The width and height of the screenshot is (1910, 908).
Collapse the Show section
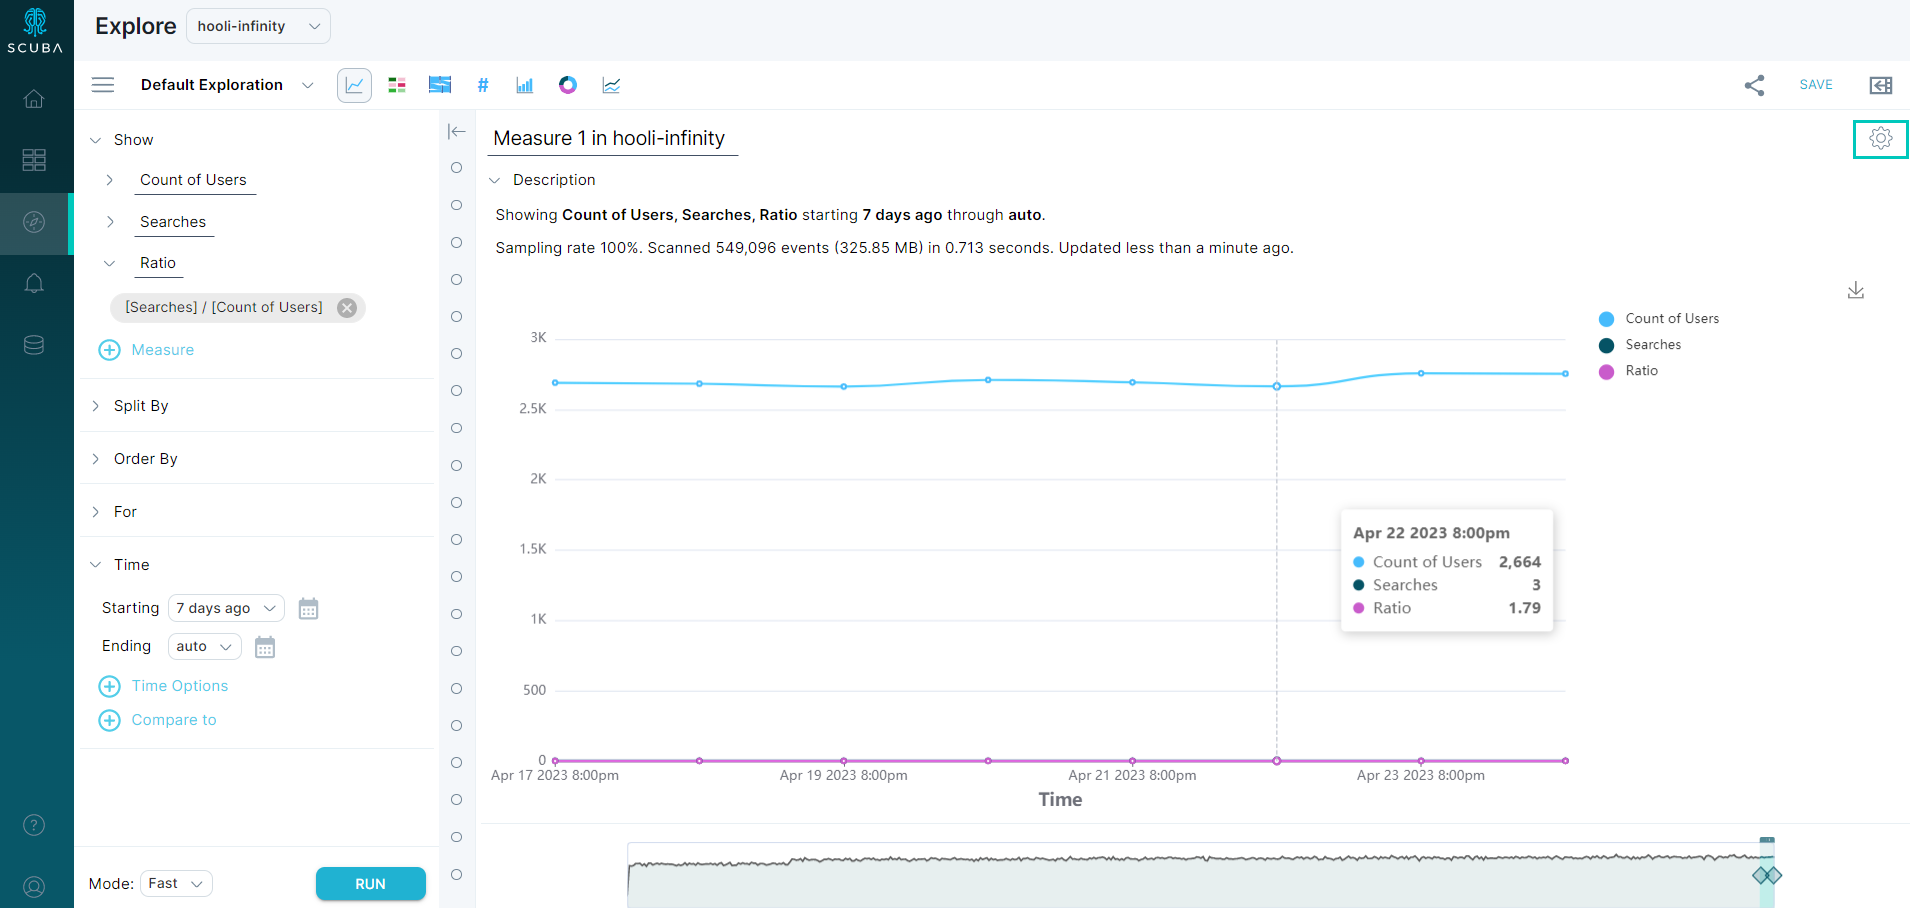(96, 140)
